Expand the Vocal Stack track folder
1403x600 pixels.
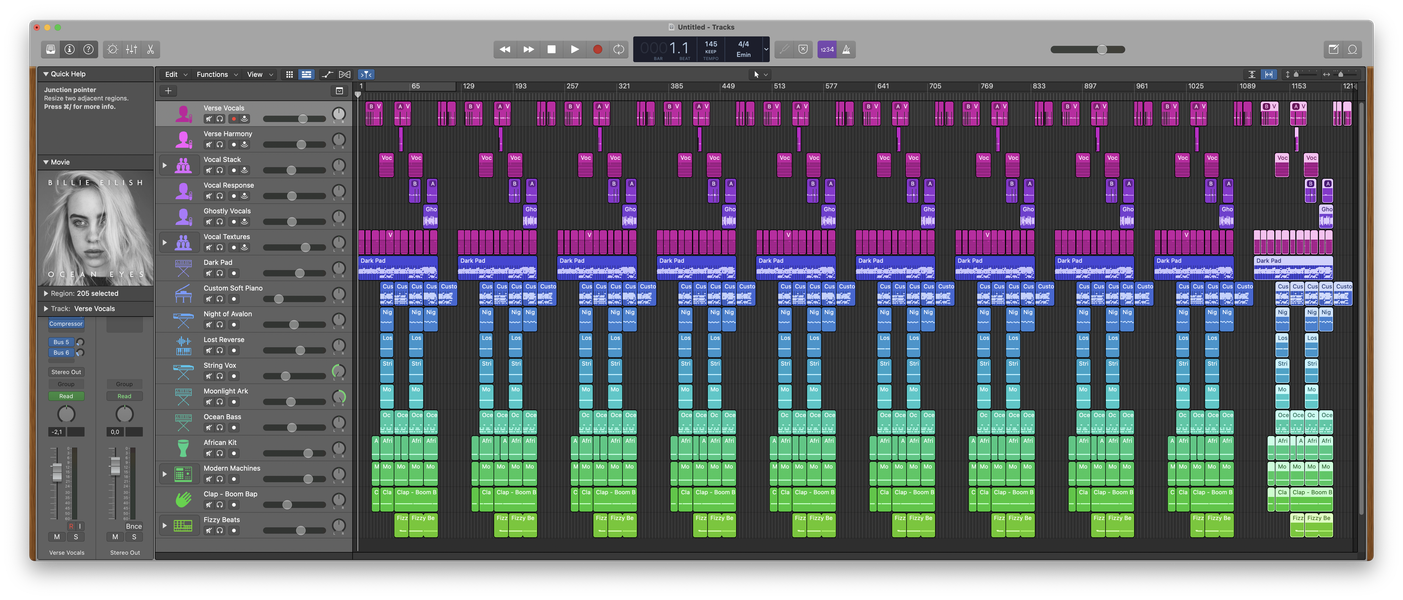165,165
